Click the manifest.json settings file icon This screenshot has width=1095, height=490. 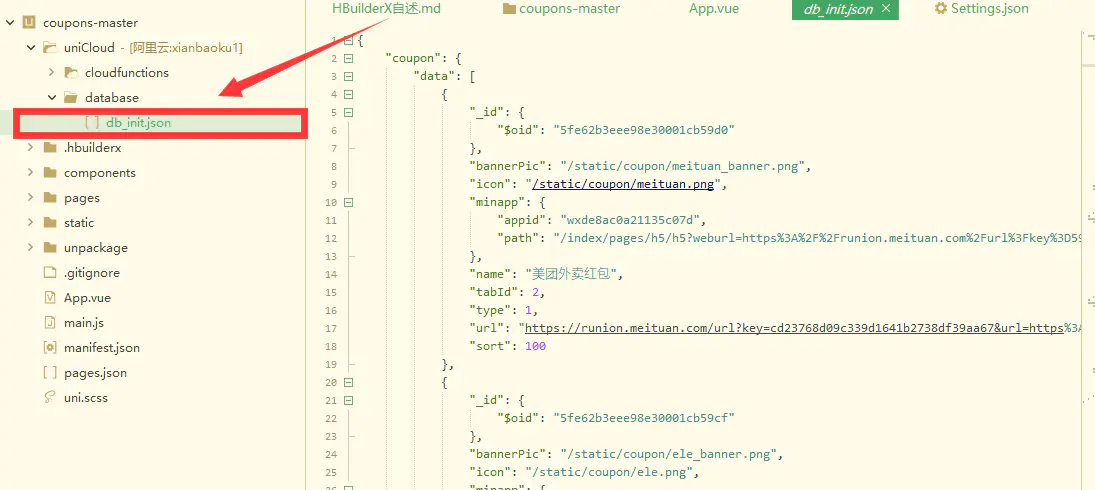(50, 348)
